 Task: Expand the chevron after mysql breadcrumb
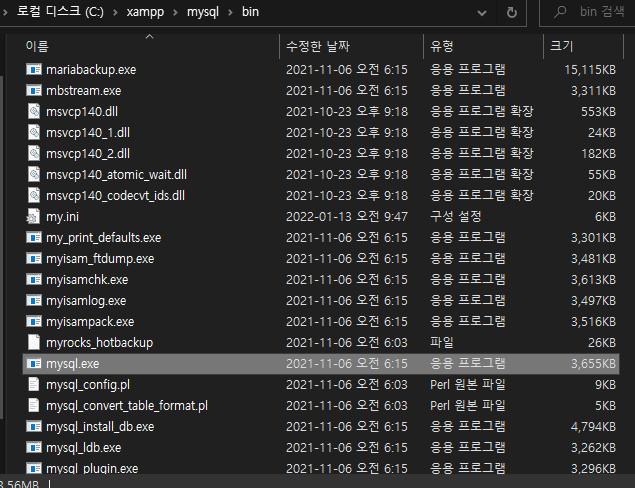click(230, 13)
